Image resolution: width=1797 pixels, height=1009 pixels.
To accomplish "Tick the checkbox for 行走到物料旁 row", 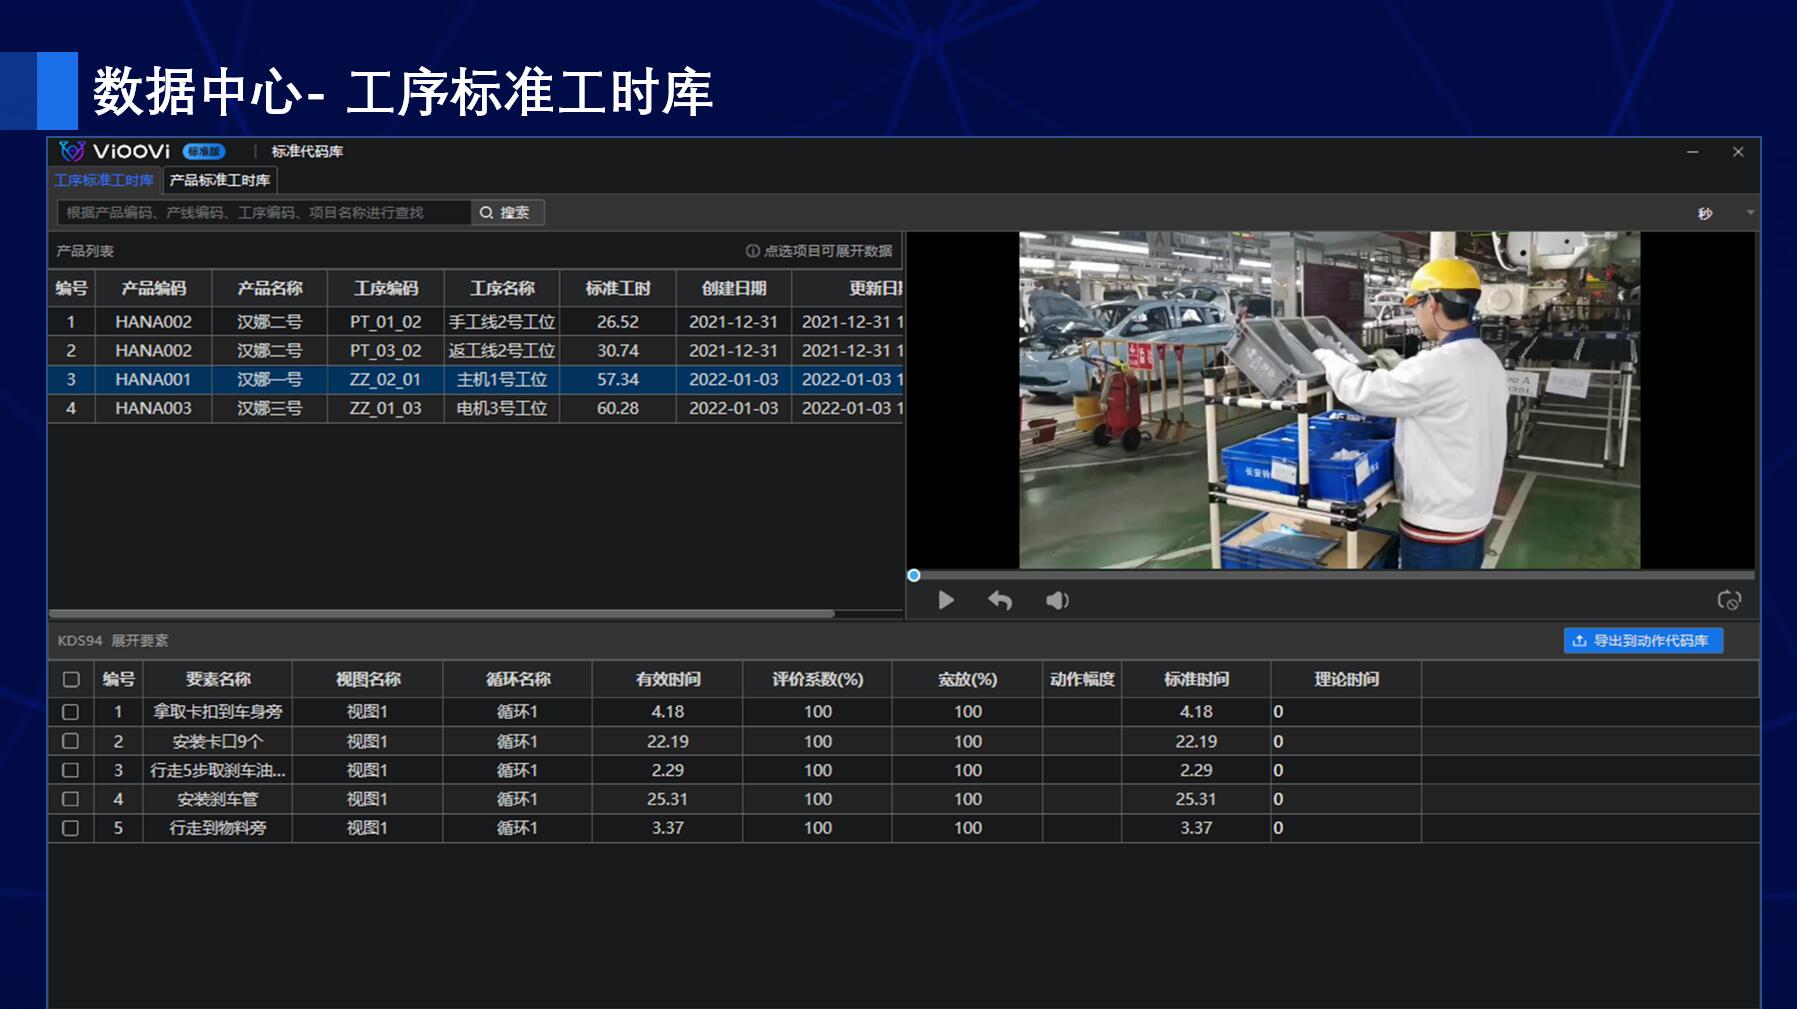I will (71, 828).
